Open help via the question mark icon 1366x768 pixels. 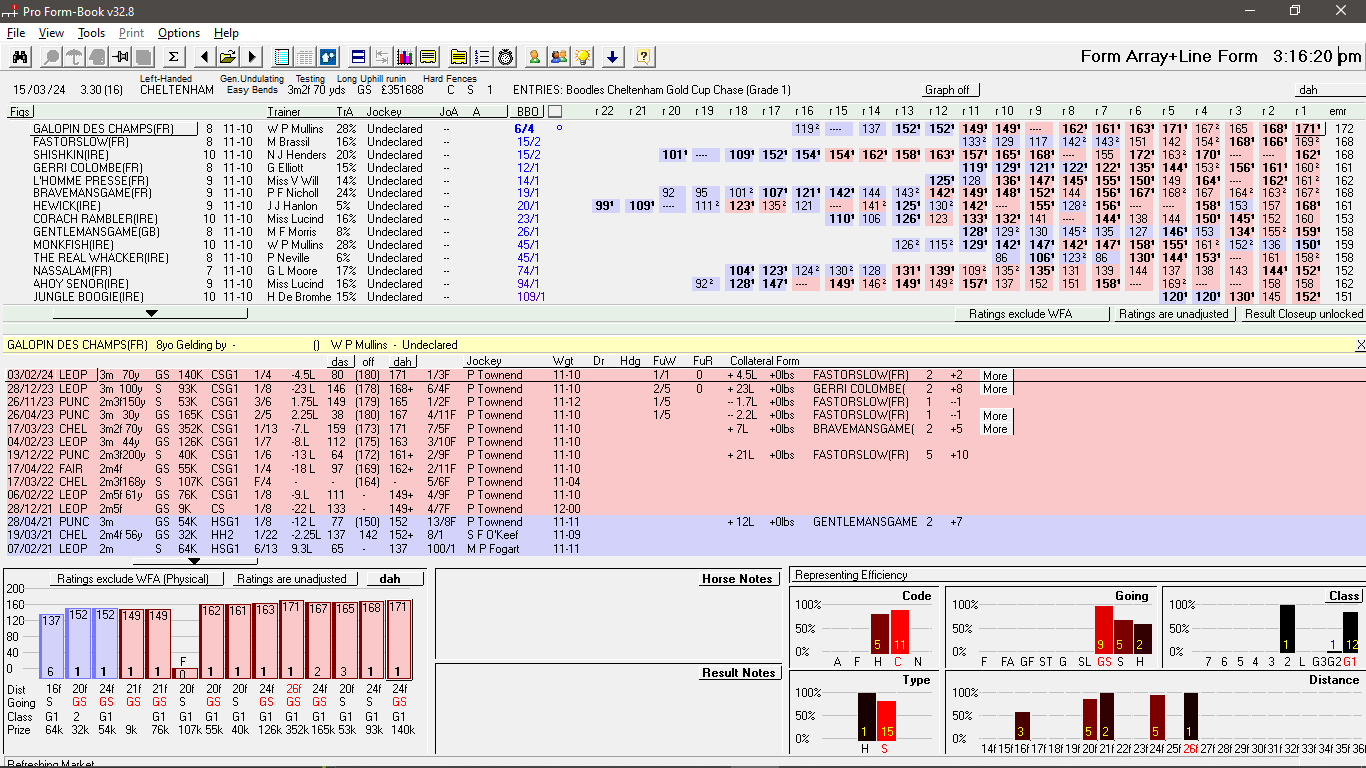tap(645, 57)
